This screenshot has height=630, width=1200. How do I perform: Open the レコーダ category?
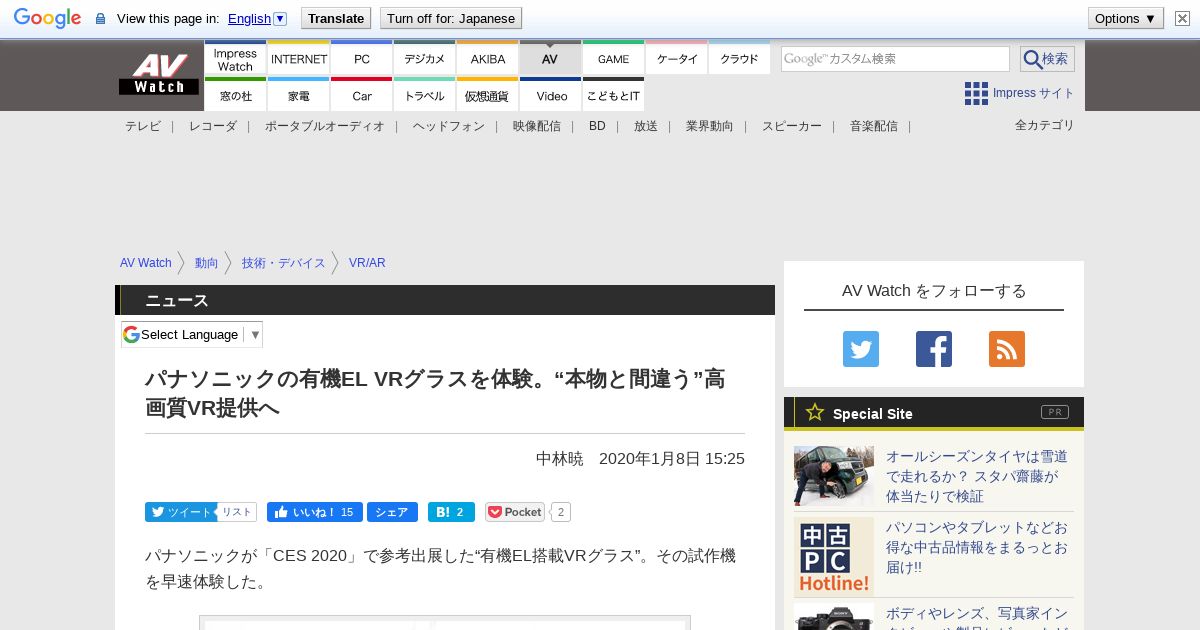tap(213, 126)
